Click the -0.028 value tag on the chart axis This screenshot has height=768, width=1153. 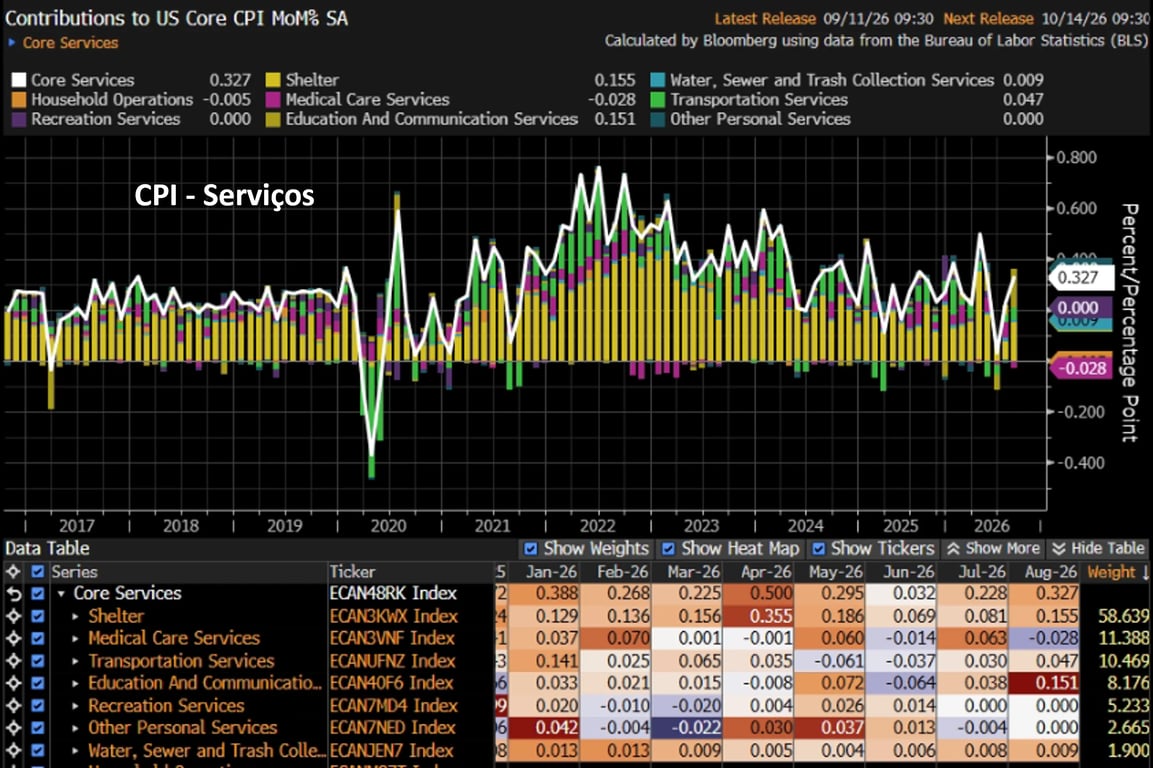(1079, 368)
